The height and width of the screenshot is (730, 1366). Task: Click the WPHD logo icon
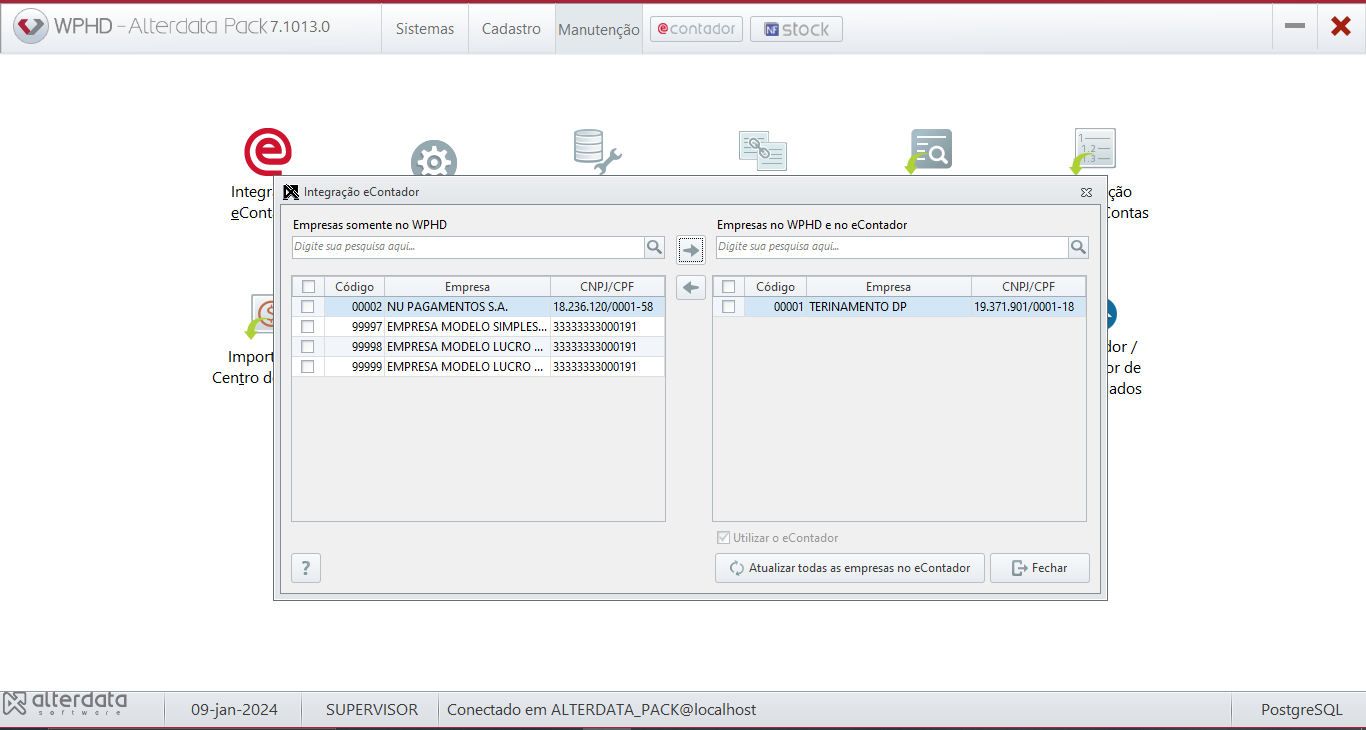[31, 27]
